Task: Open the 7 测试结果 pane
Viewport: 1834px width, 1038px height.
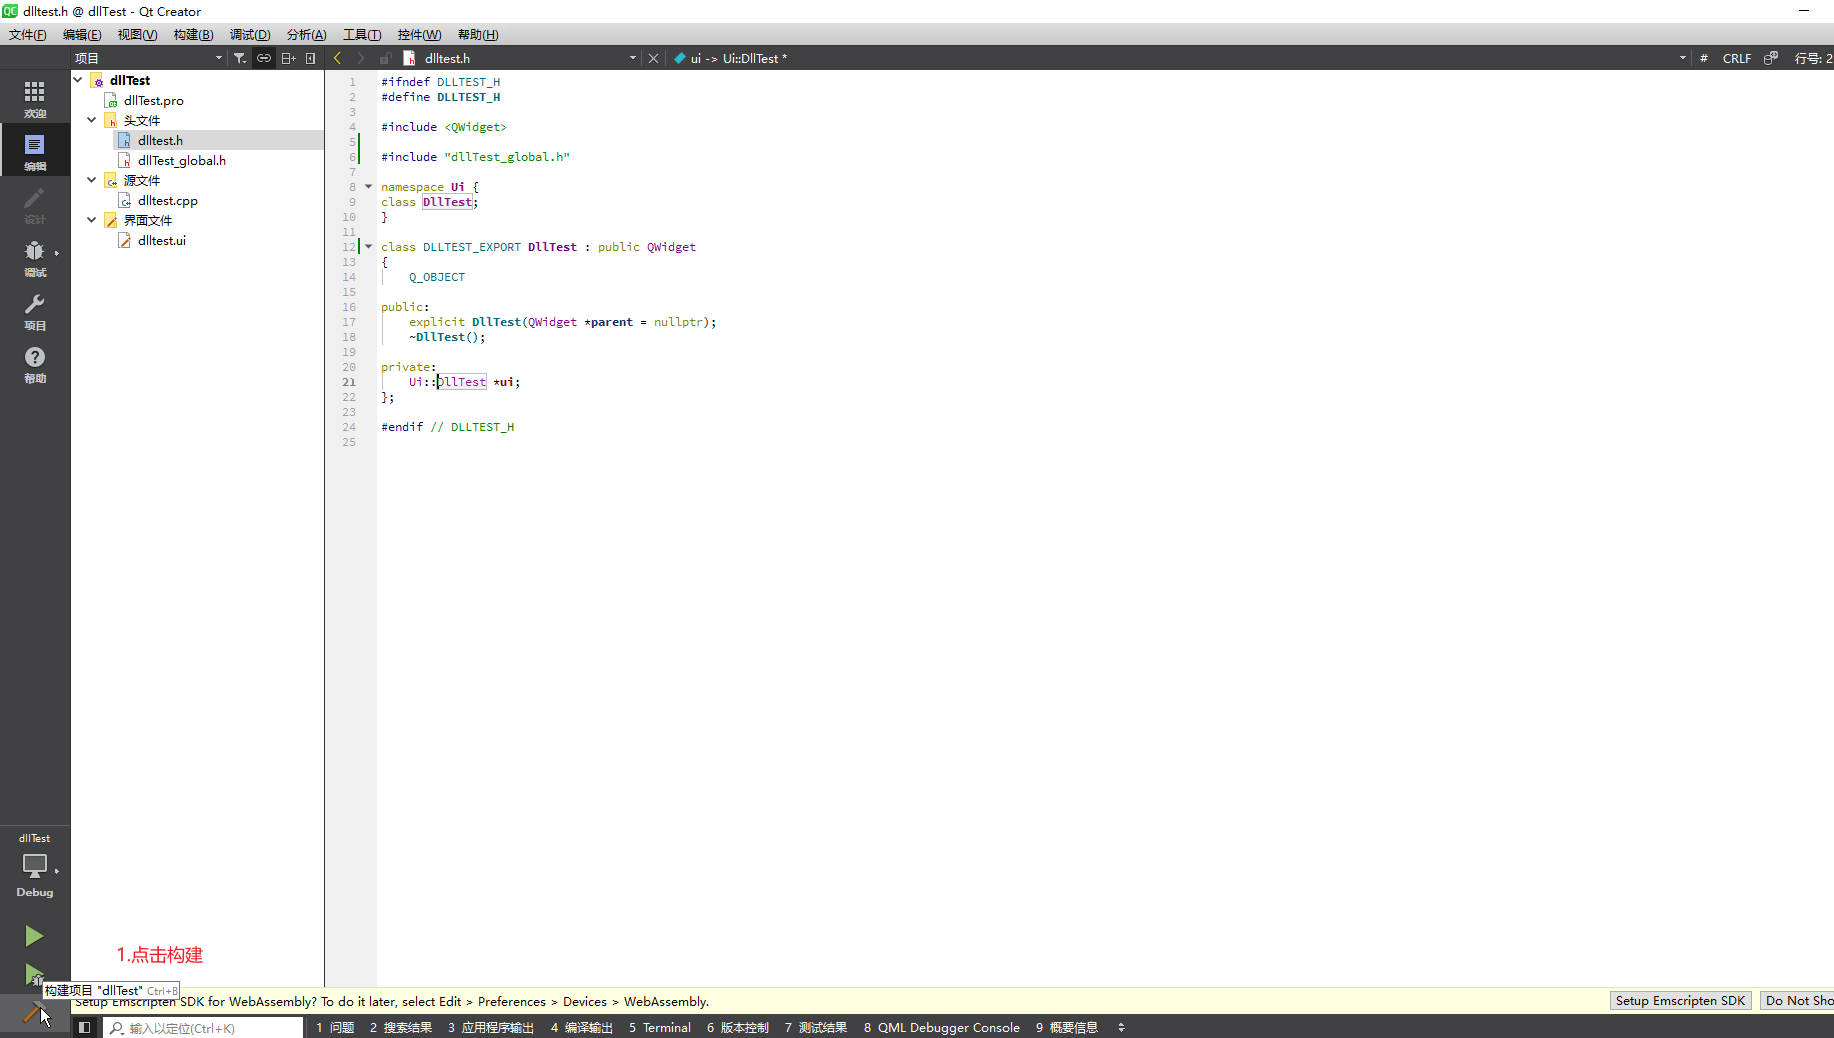Action: coord(816,1027)
